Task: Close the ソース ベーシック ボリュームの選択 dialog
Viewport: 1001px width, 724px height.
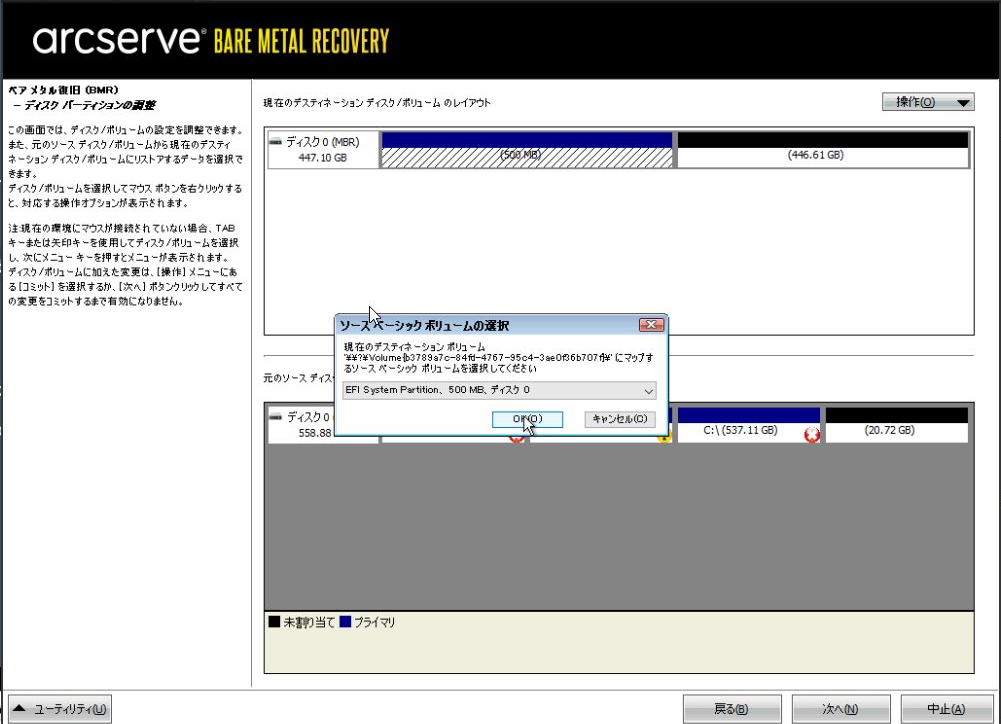Action: coord(651,325)
